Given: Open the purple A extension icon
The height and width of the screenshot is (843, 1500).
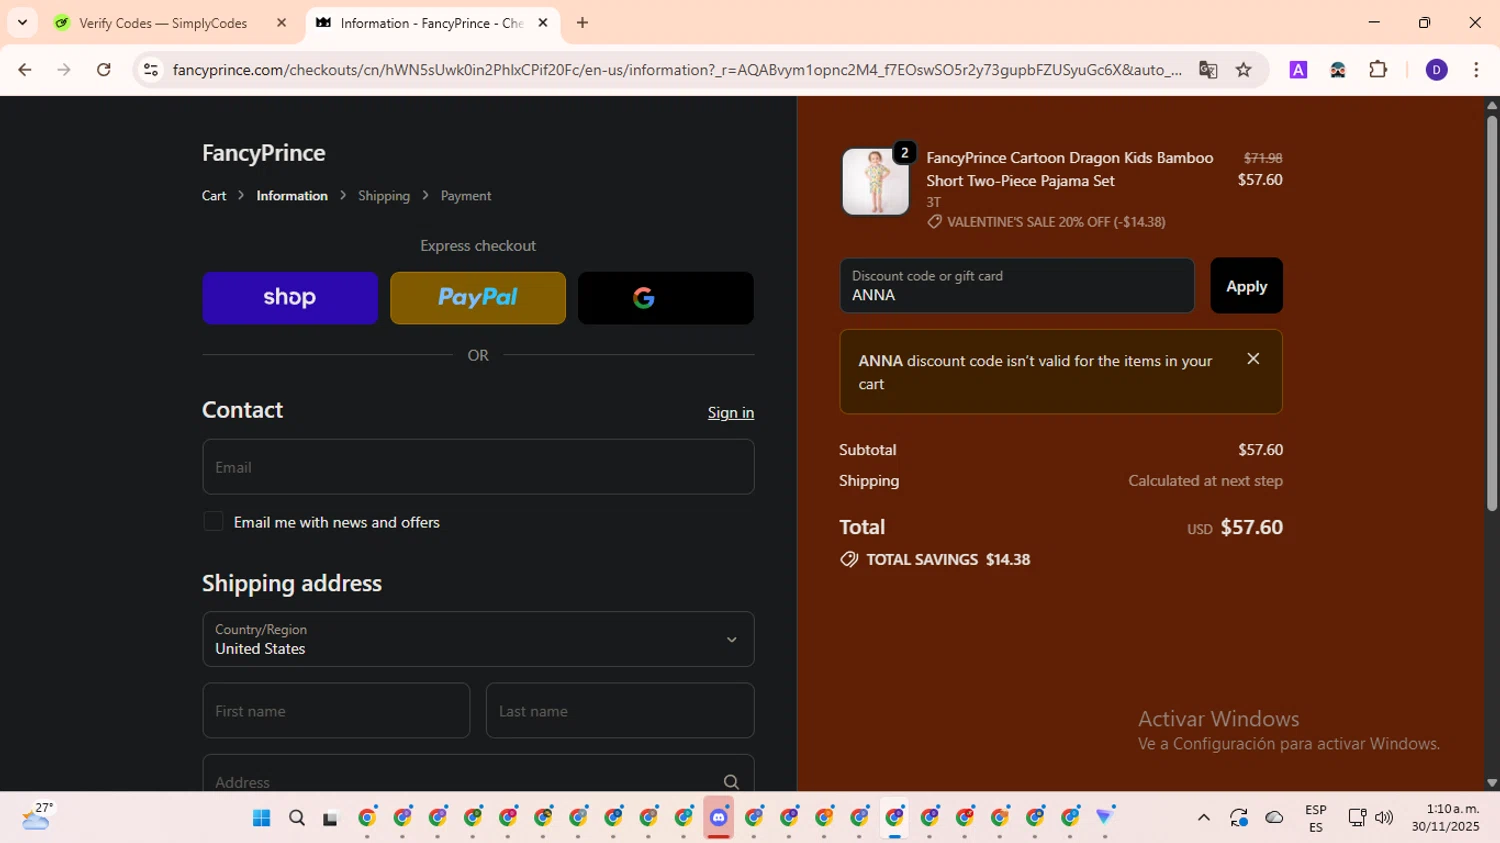Looking at the screenshot, I should pos(1298,70).
